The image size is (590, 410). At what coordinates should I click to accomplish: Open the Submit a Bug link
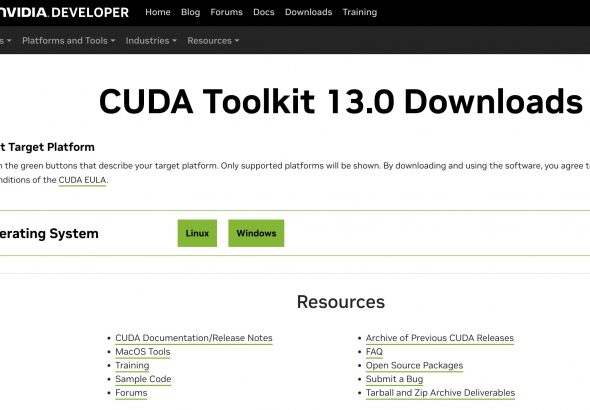point(394,379)
